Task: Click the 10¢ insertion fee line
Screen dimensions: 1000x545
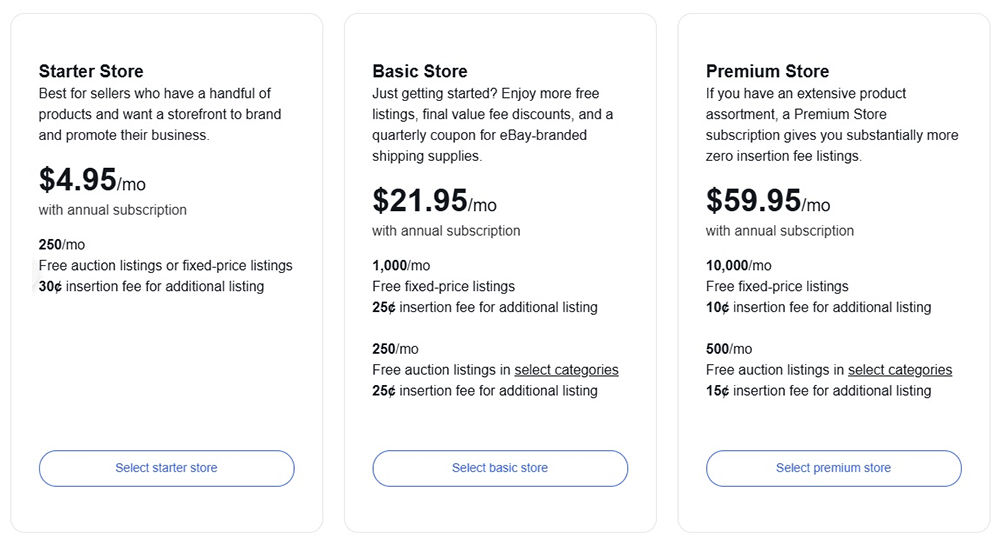Action: click(818, 308)
